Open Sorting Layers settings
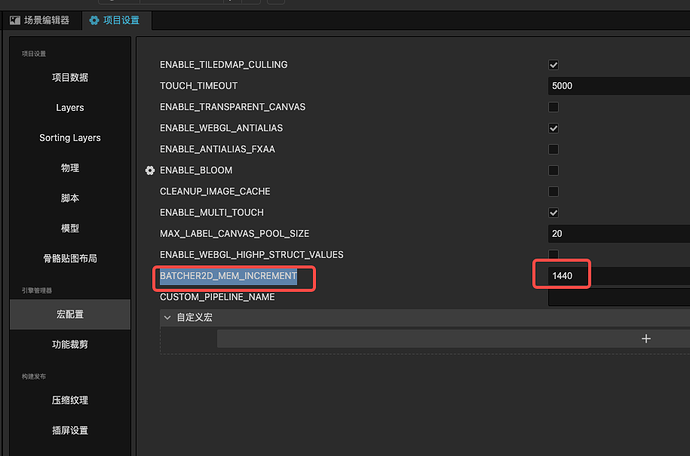This screenshot has width=690, height=456. click(x=70, y=138)
